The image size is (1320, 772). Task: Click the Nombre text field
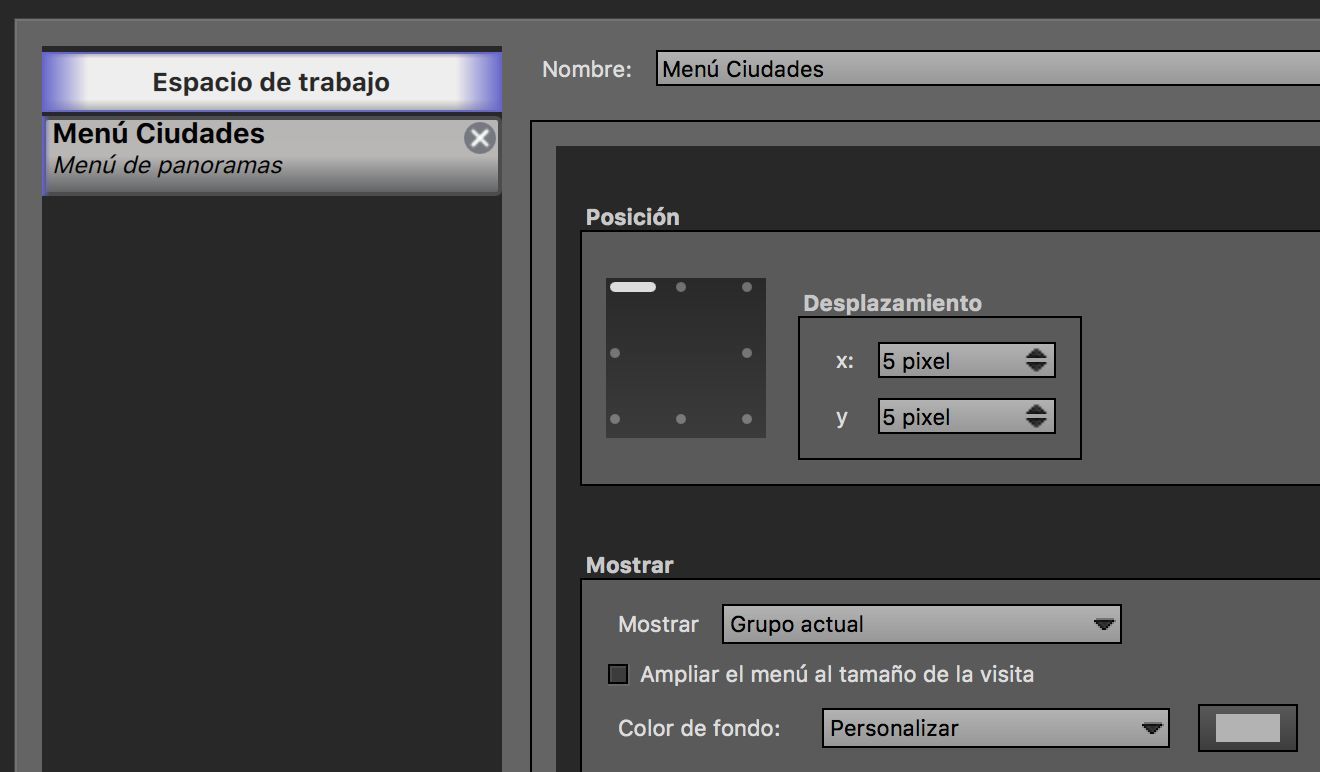coord(988,69)
